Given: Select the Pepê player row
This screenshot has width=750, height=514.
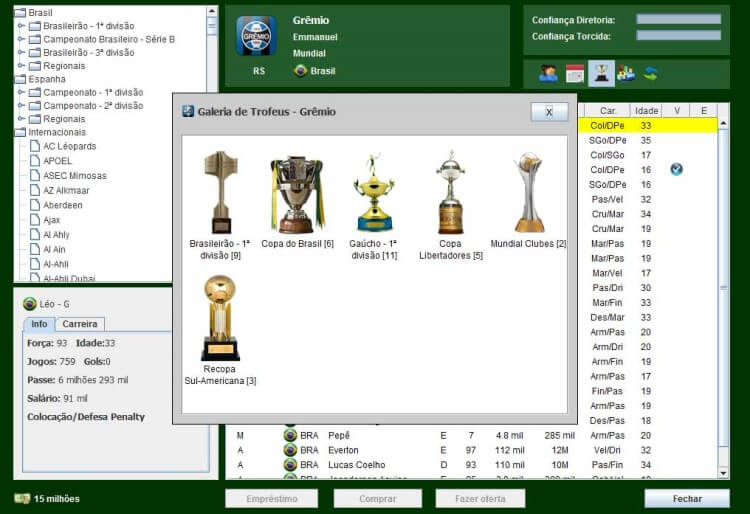Looking at the screenshot, I should click(x=471, y=435).
